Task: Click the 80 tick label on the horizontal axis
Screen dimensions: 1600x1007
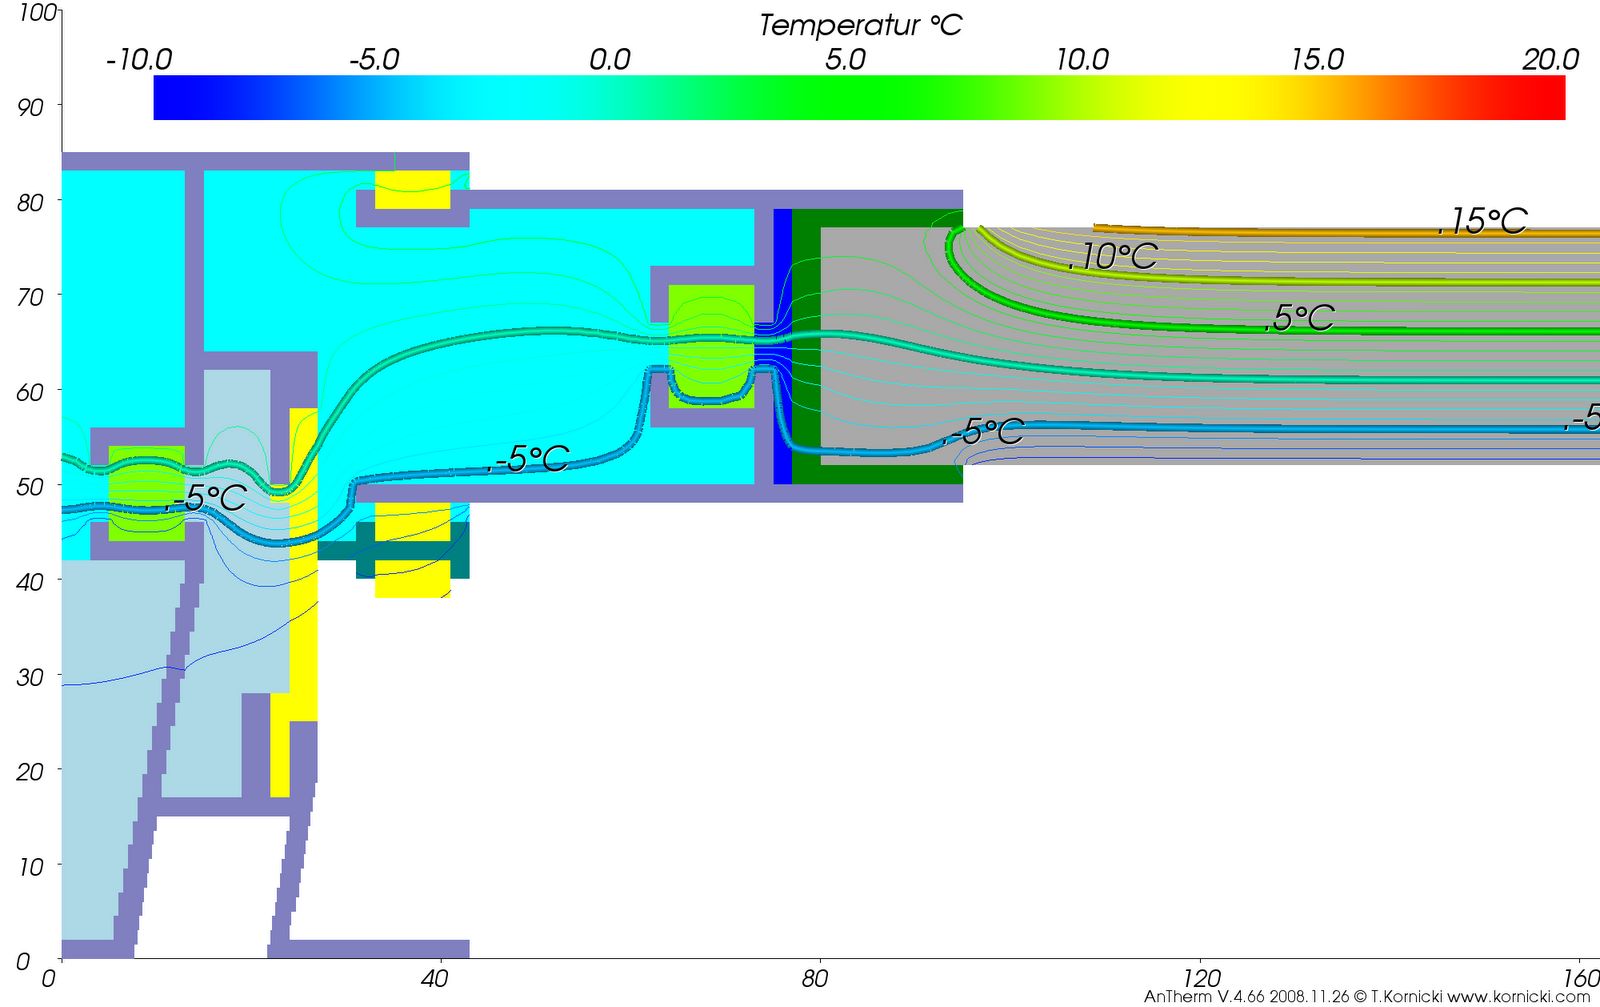Action: 815,978
